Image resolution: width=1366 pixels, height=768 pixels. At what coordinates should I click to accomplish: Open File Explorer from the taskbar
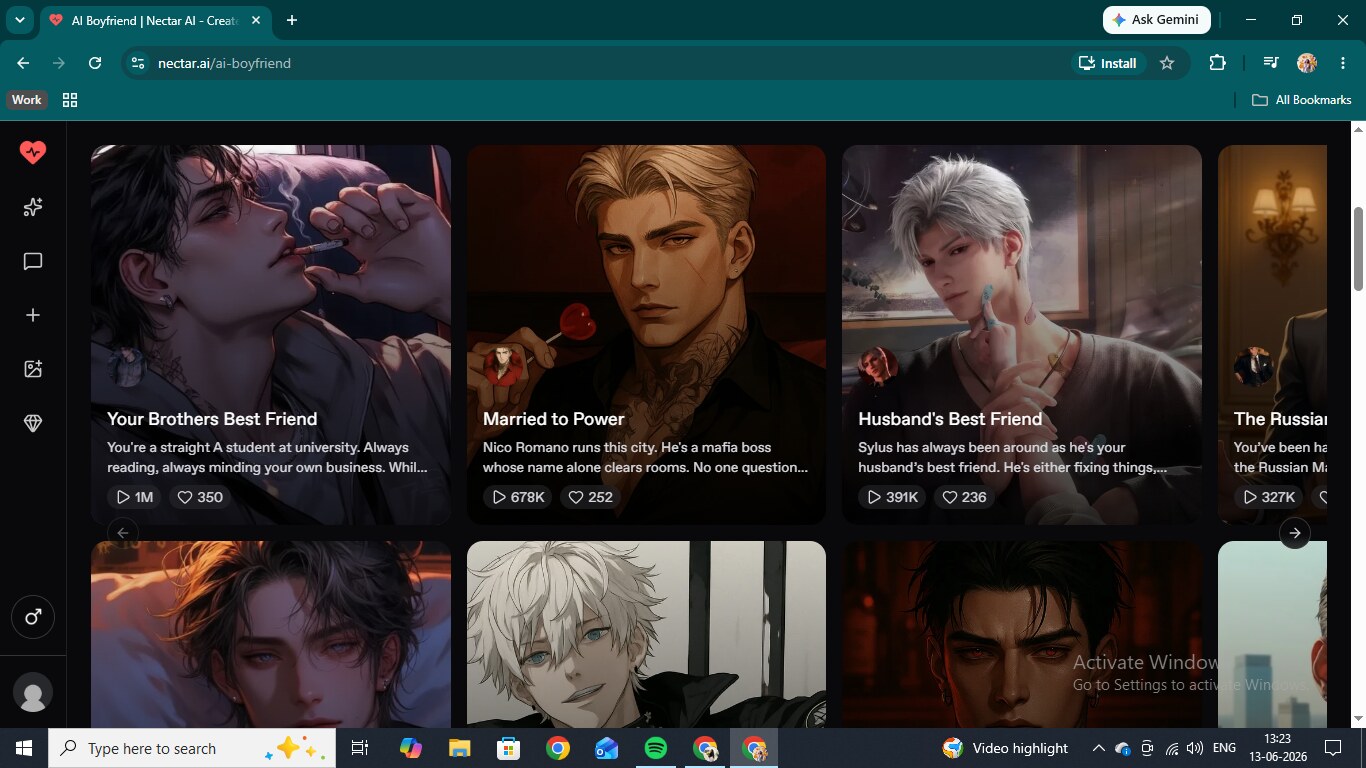[x=459, y=748]
